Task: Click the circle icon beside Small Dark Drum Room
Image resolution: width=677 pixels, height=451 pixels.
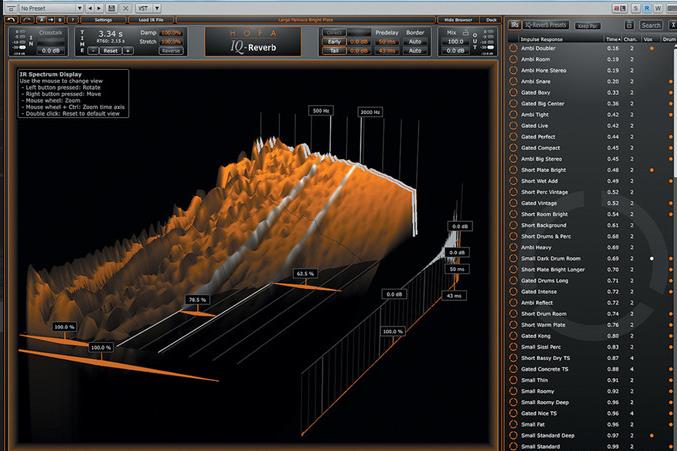Action: point(513,259)
